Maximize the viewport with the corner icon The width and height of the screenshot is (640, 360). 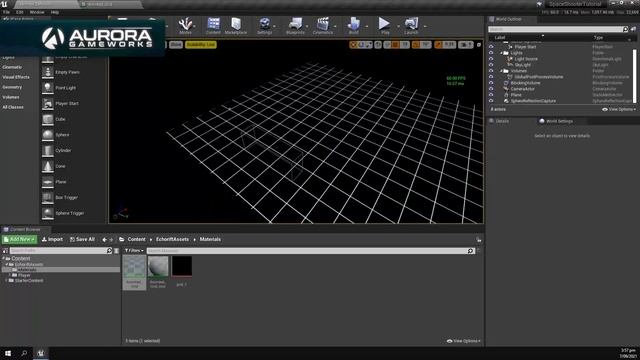point(479,45)
